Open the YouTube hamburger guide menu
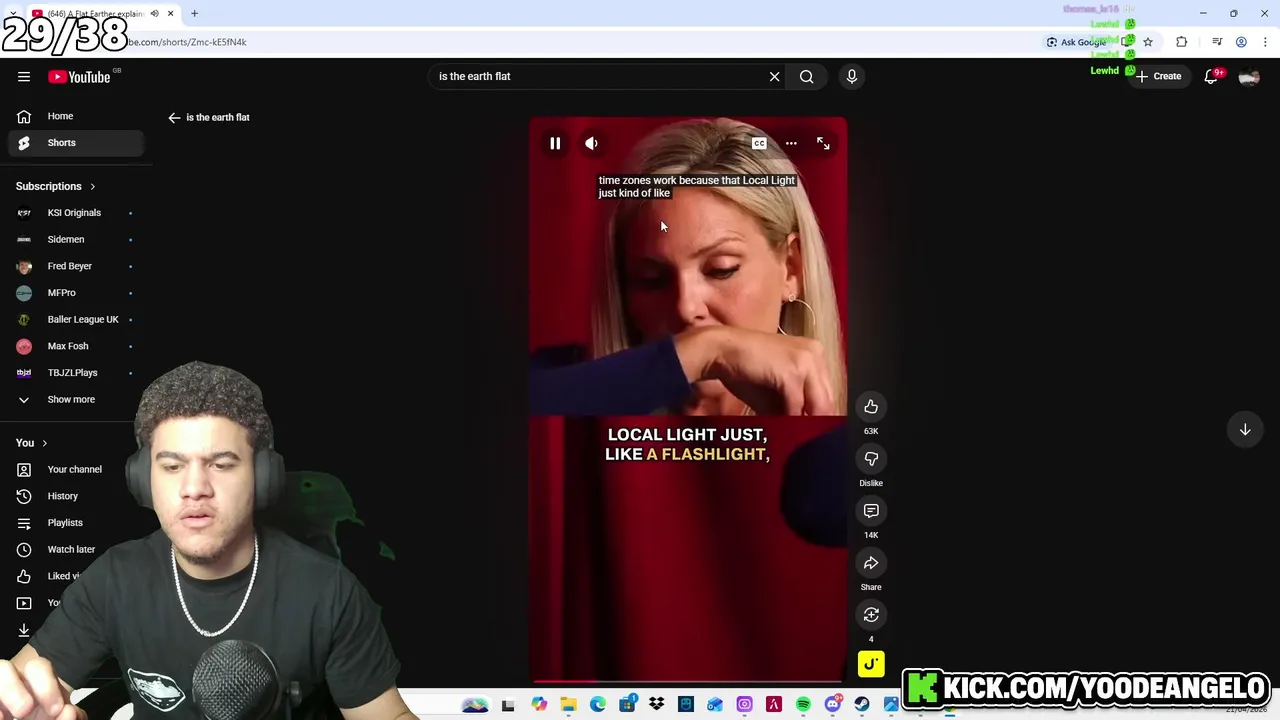The width and height of the screenshot is (1280, 720). pos(24,77)
